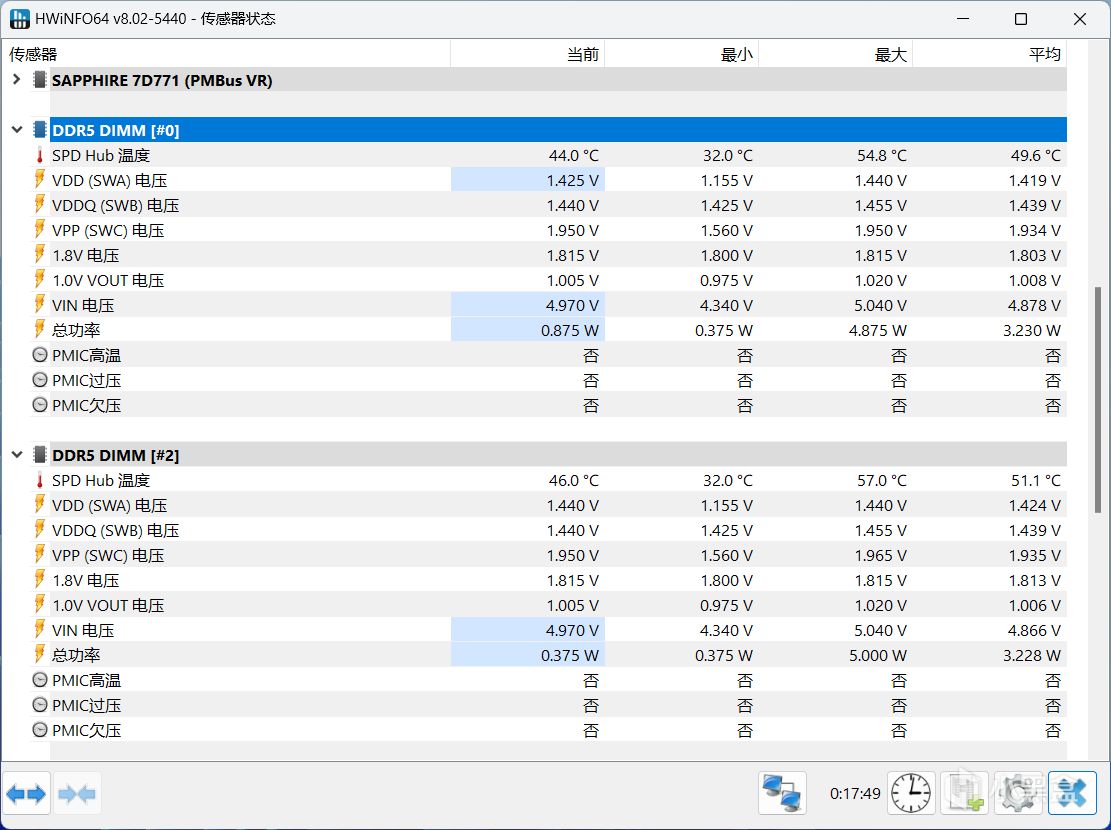Click DIMM #0 VPP (SWC) lightning icon
The height and width of the screenshot is (830, 1111).
(x=40, y=229)
